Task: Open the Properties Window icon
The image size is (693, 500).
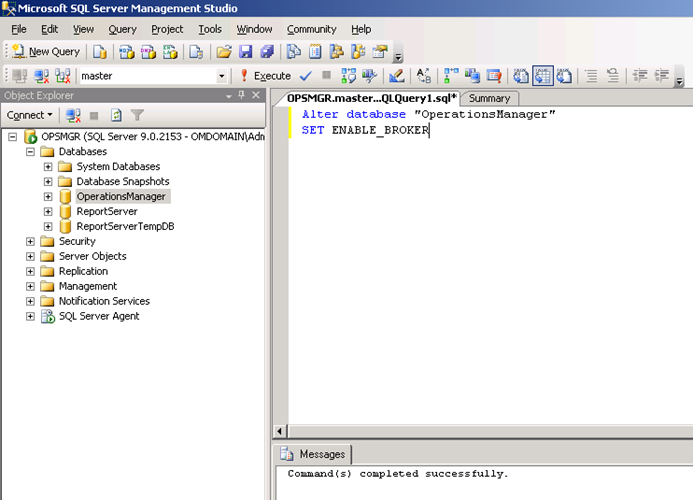Action: pos(380,52)
